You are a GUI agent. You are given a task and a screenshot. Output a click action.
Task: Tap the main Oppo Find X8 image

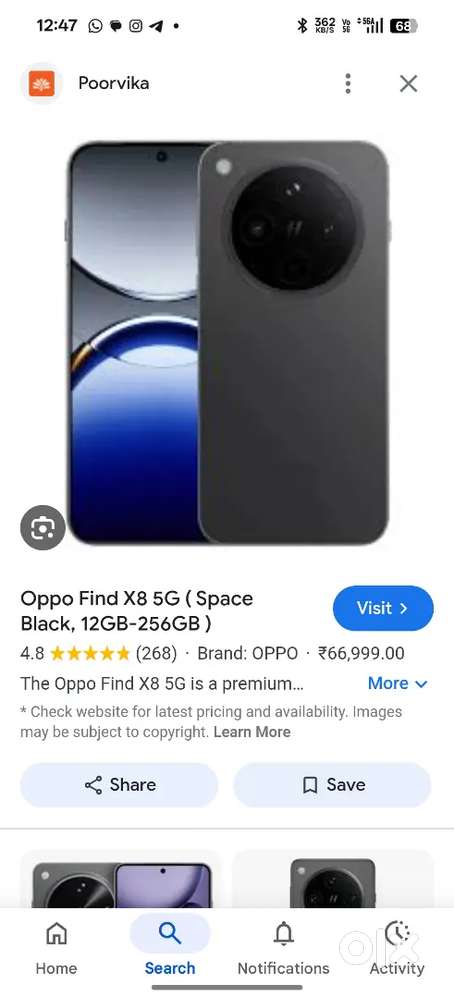pos(227,343)
